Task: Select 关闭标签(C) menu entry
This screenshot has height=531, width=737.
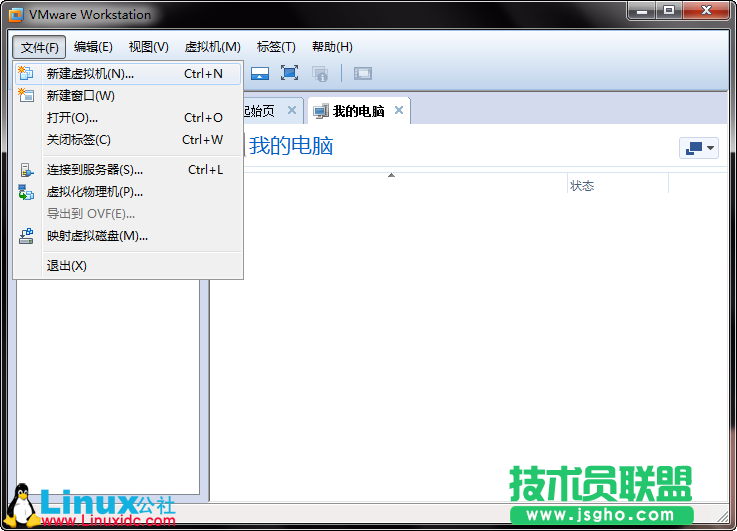Action: [79, 139]
